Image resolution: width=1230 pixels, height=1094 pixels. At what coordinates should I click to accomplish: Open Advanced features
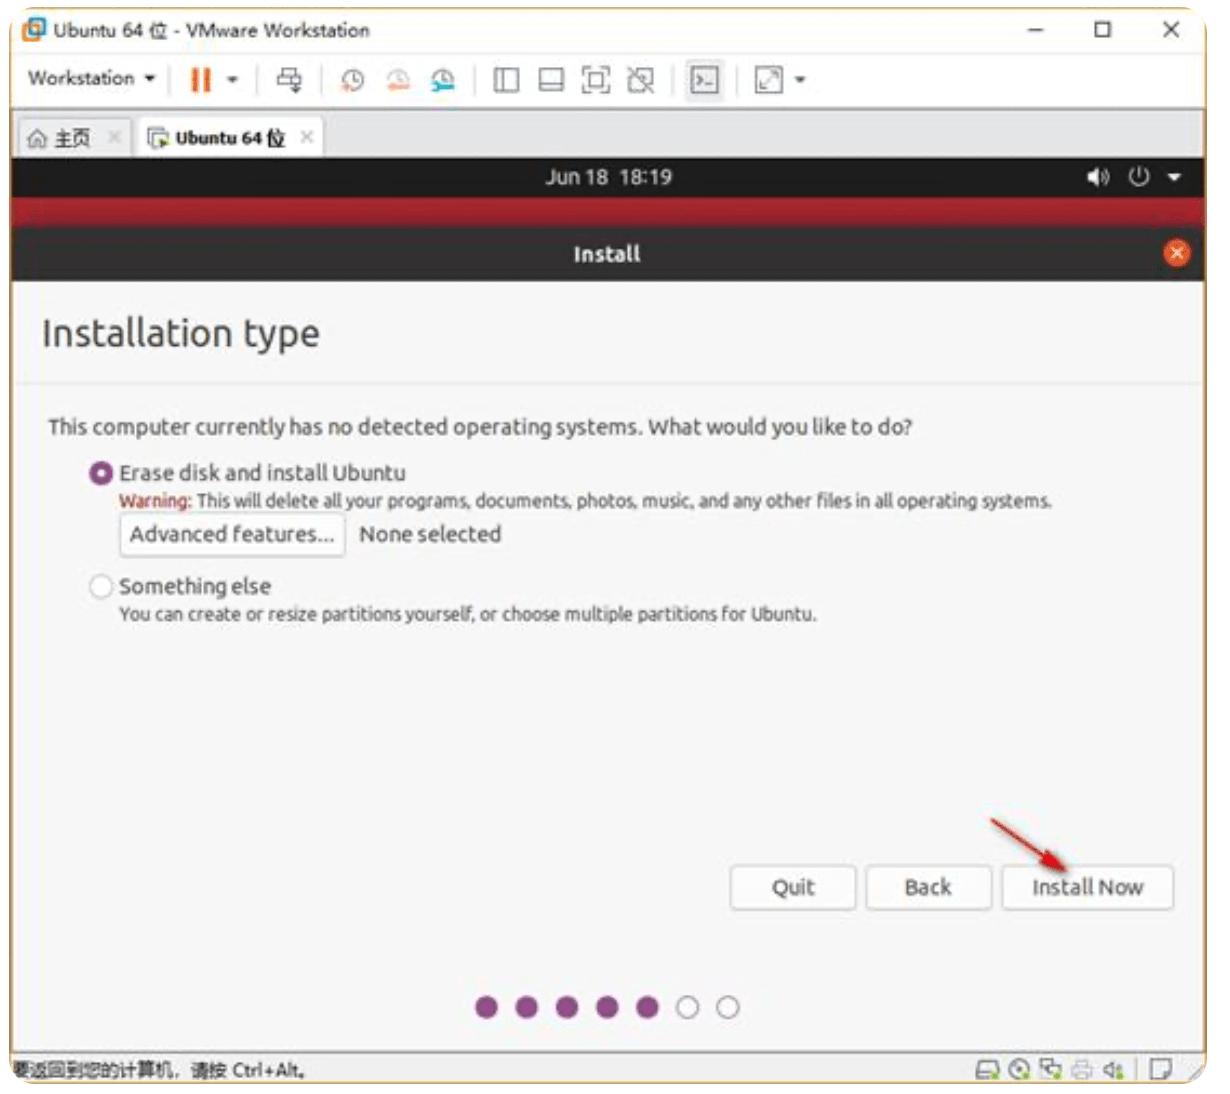[232, 535]
